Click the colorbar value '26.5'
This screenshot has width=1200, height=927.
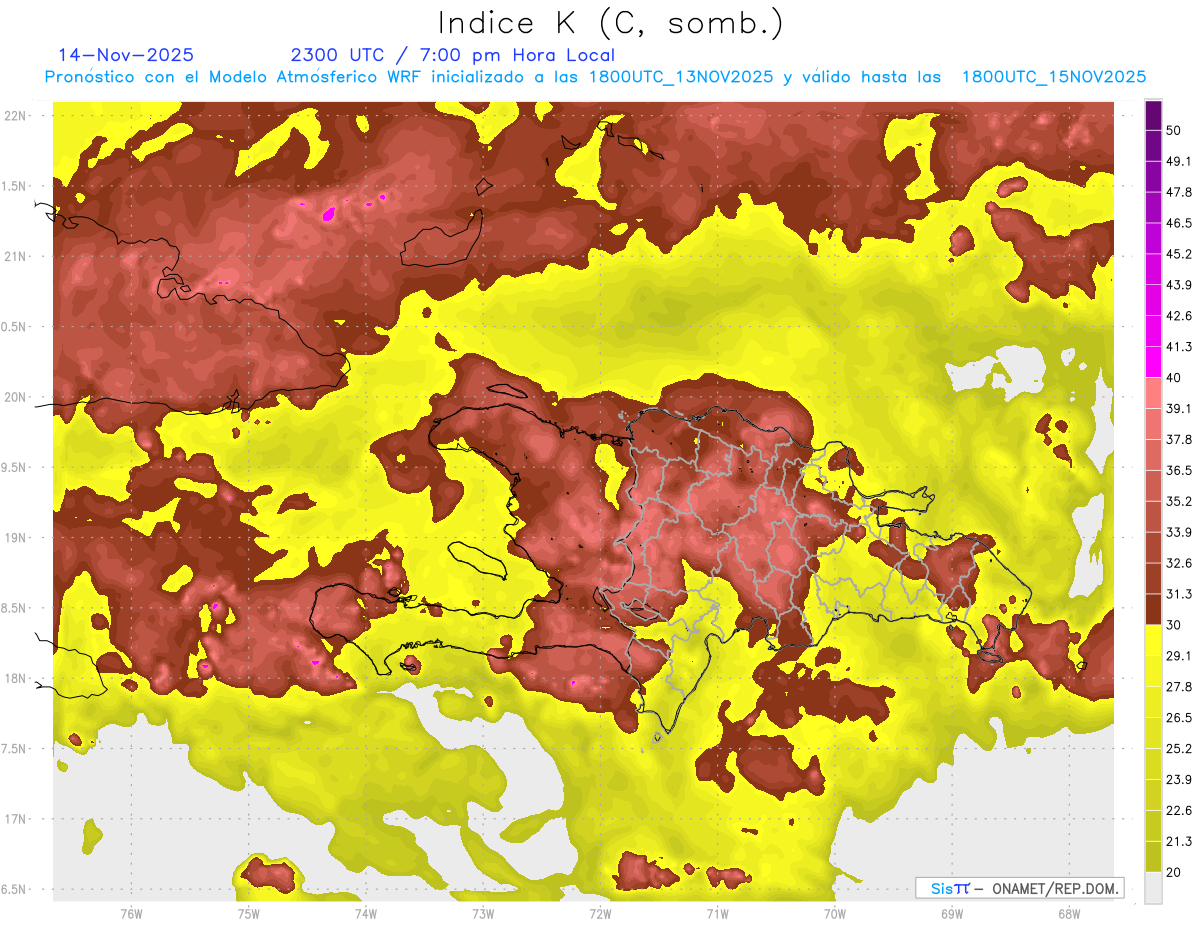[x=1178, y=718]
